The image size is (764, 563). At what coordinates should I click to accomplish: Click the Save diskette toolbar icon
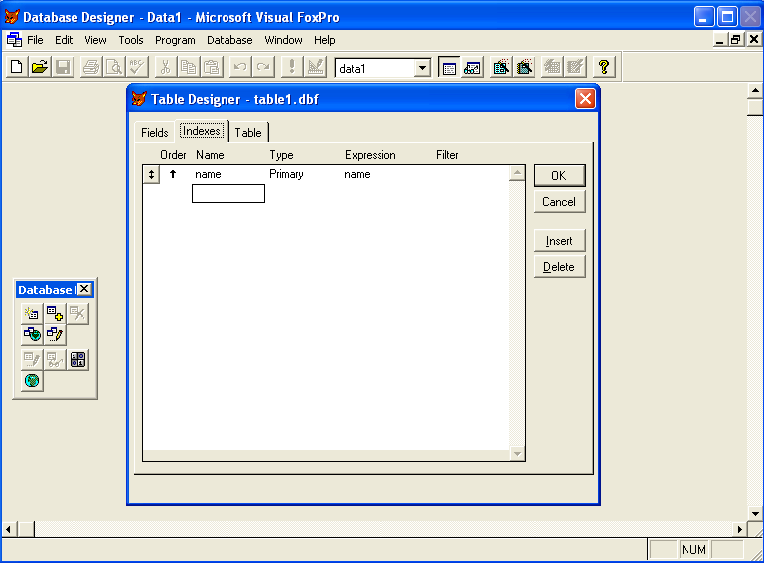click(63, 67)
